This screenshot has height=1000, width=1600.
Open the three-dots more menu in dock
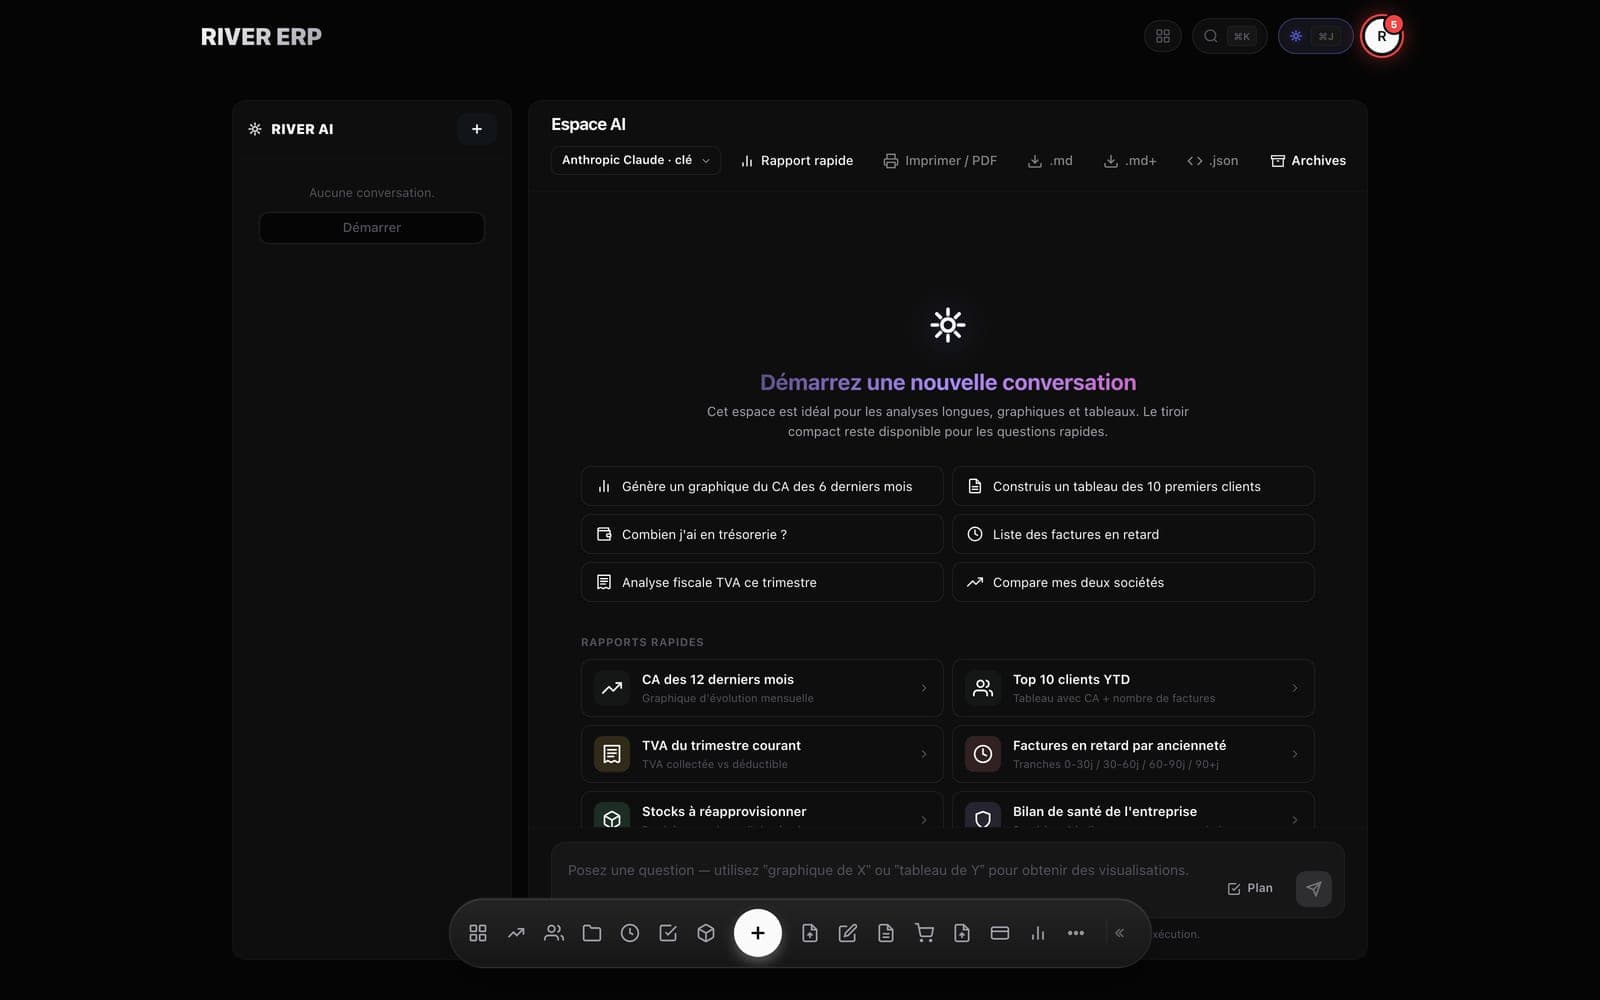click(x=1076, y=933)
